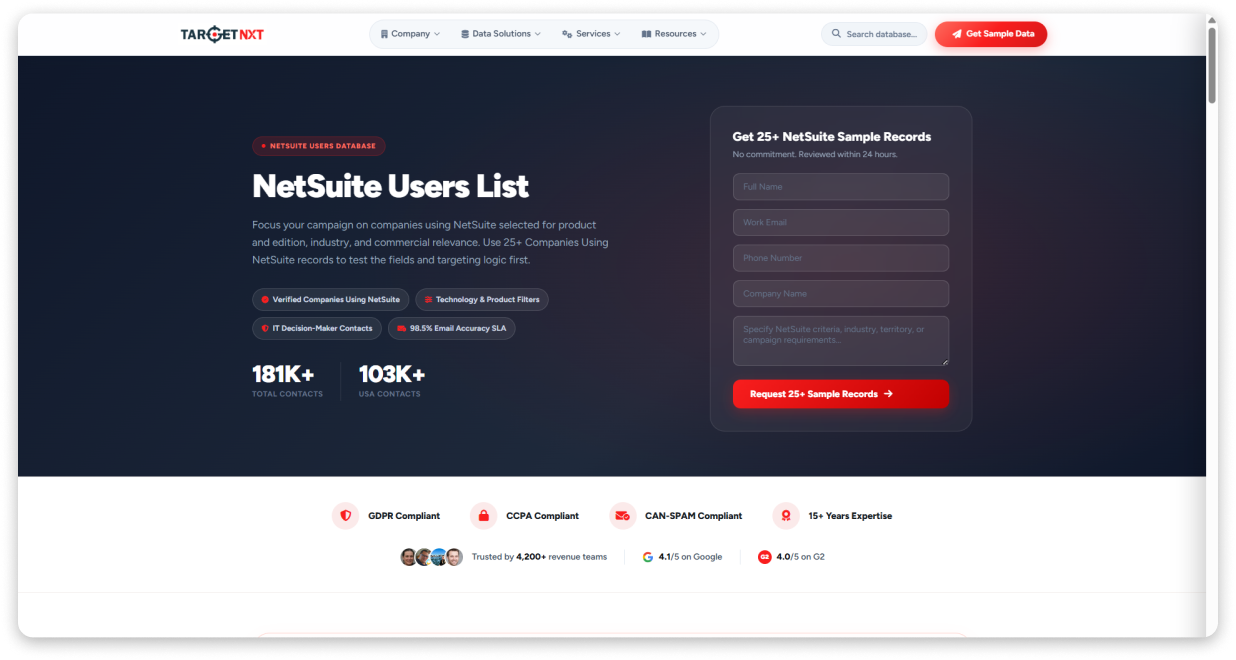This screenshot has height=660, width=1236.
Task: Expand the Resources dropdown chevron
Action: 703,34
